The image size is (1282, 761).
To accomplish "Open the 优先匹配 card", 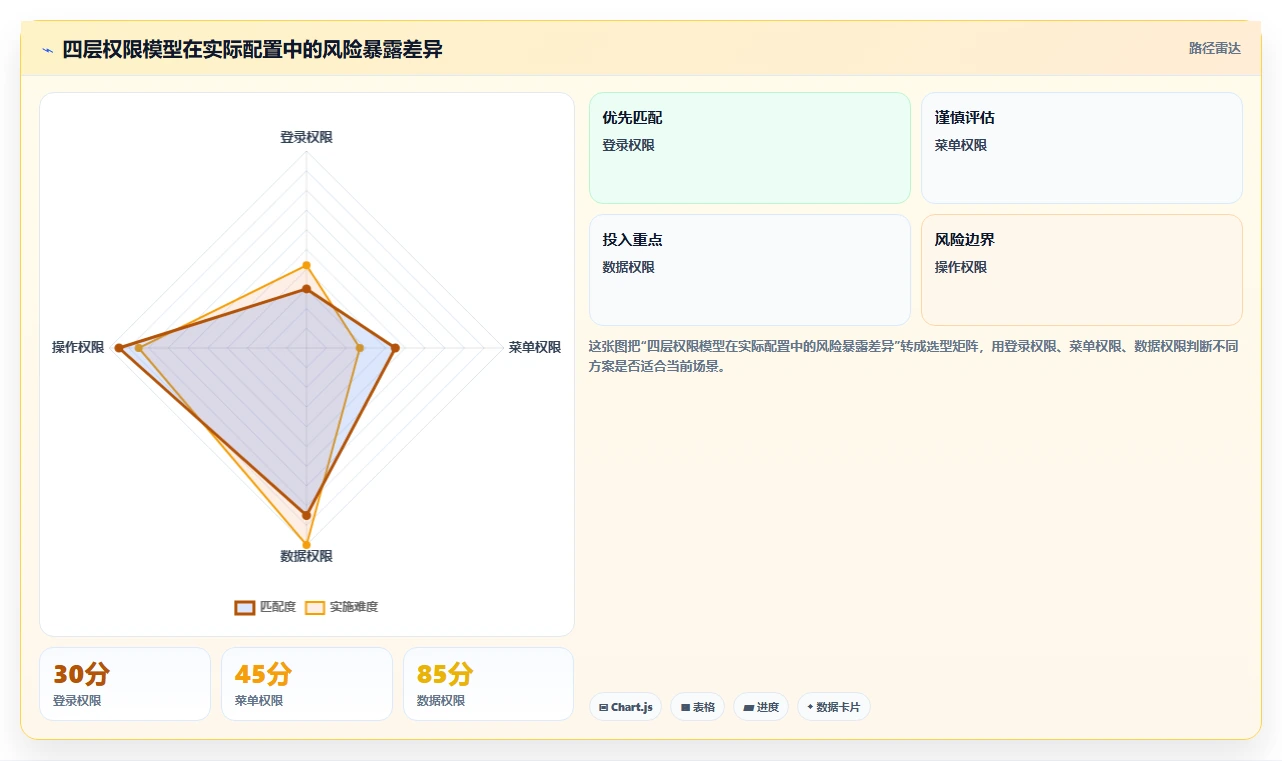I will click(750, 148).
